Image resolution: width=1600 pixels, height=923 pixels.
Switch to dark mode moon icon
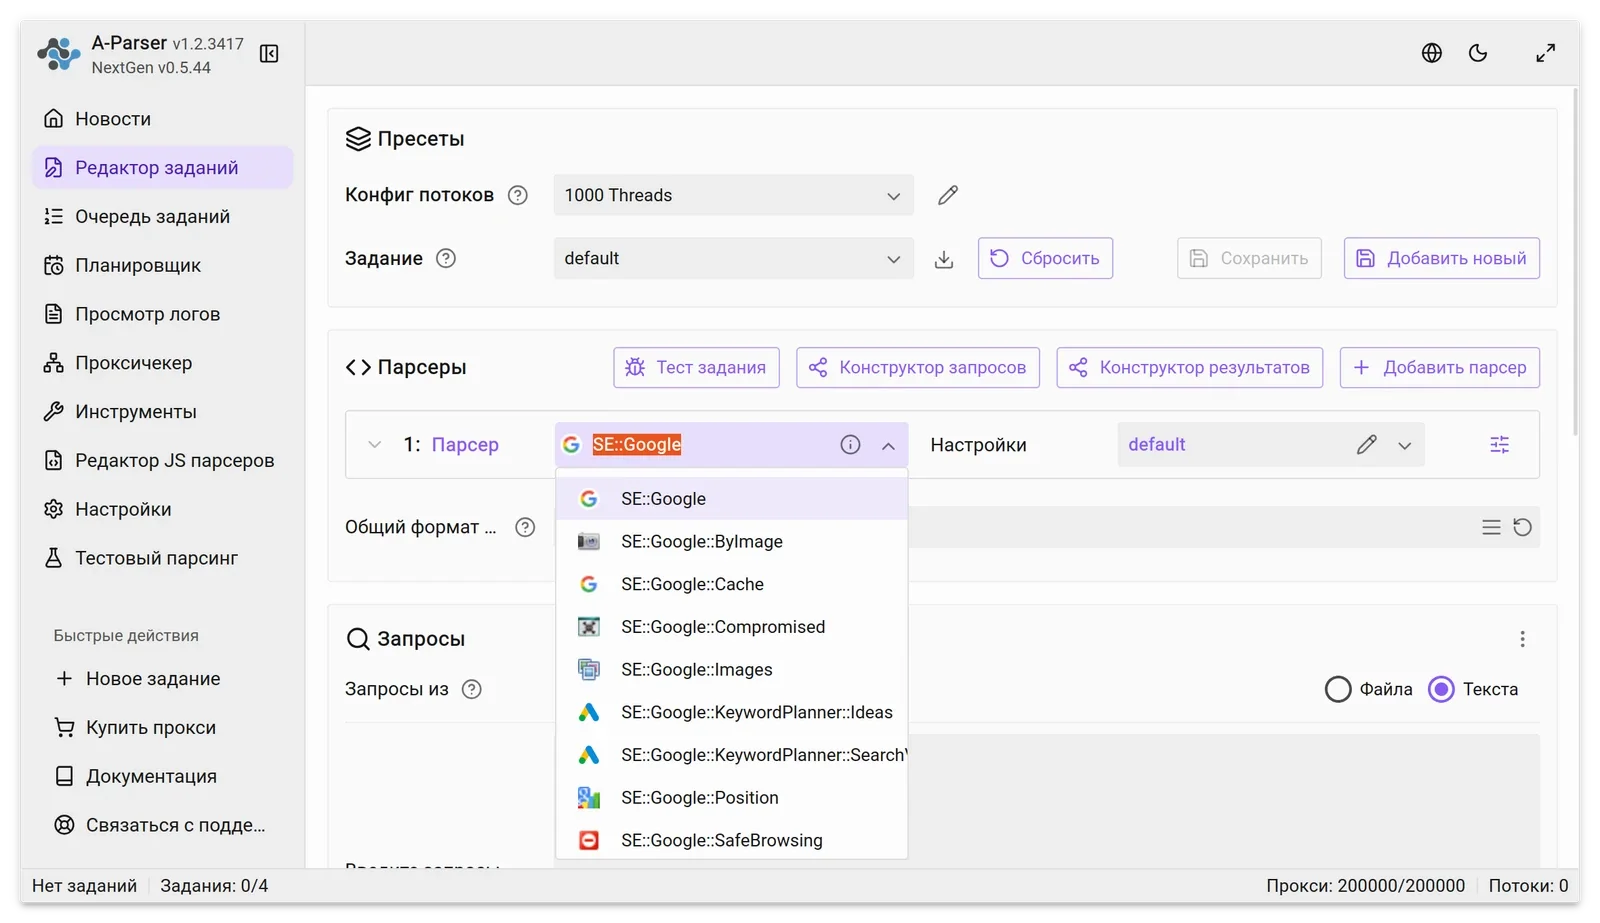coord(1478,53)
